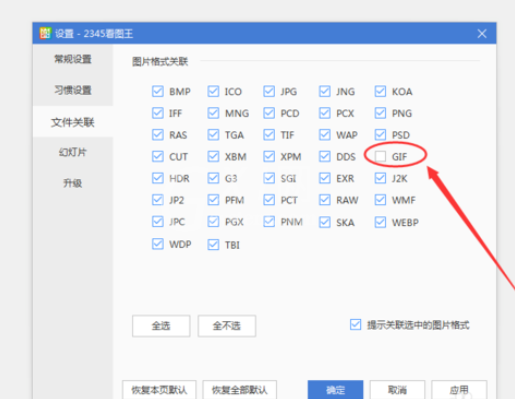This screenshot has width=515, height=399.
Task: Uncheck the PNM format
Action: (x=269, y=222)
